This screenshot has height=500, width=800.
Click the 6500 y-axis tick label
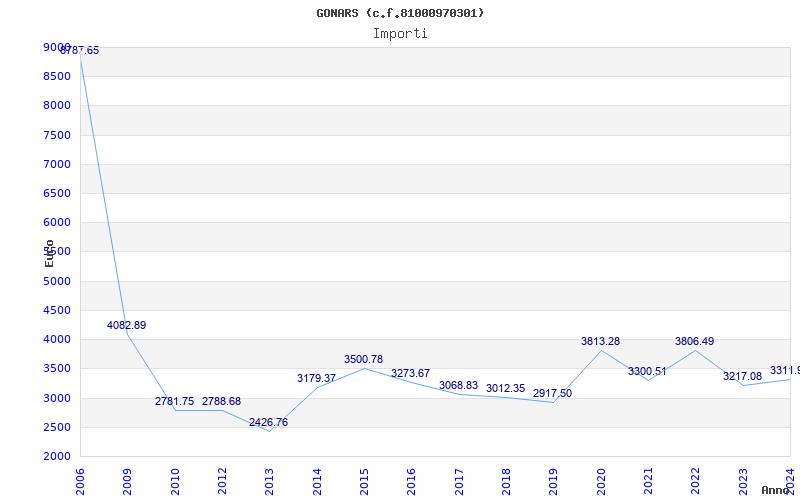(57, 193)
